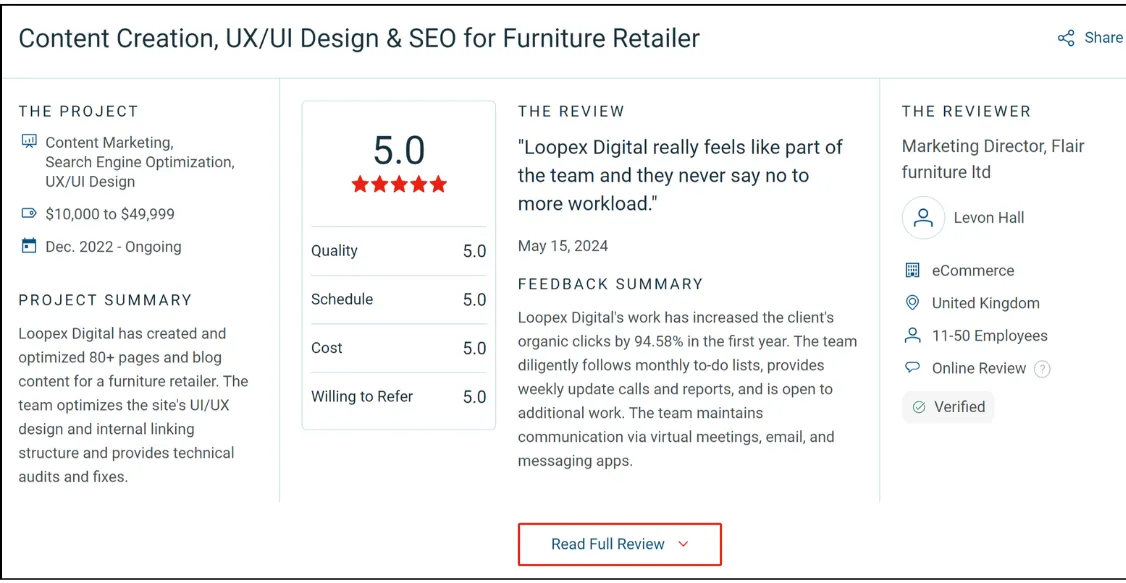The width and height of the screenshot is (1126, 583).
Task: Click the United Kingdom location text
Action: [x=985, y=303]
